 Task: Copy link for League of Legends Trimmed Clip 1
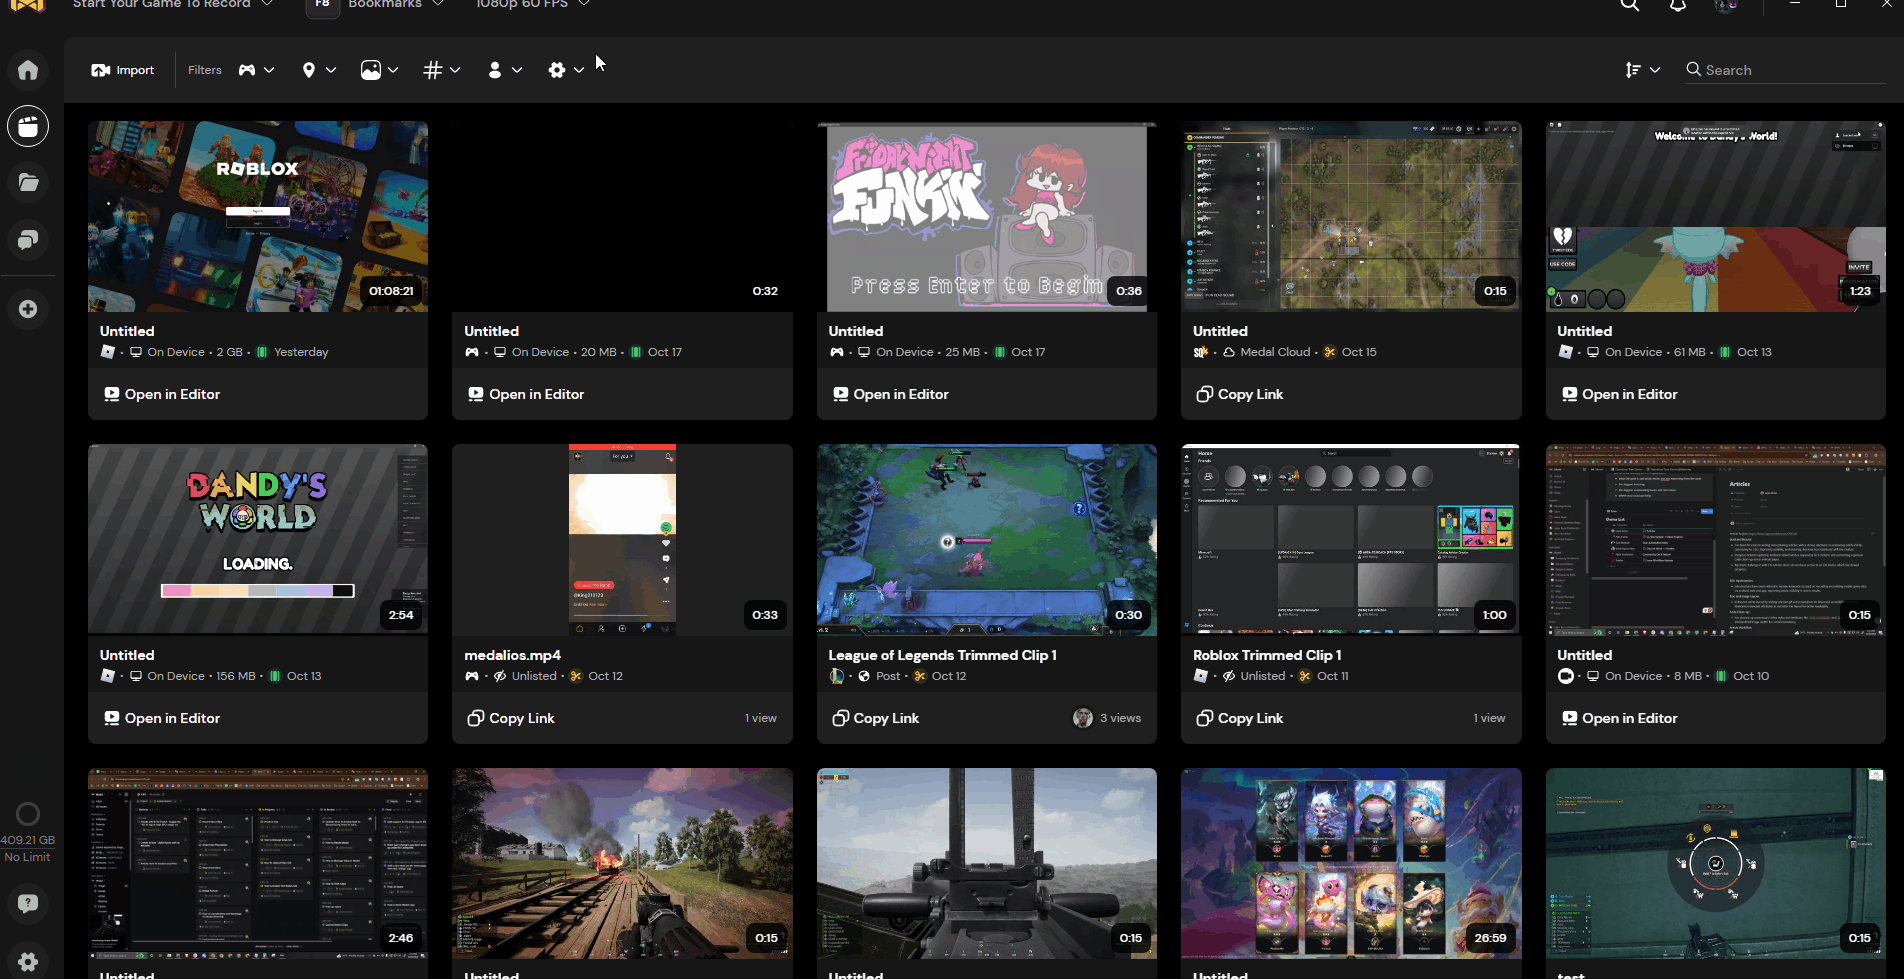coord(876,718)
